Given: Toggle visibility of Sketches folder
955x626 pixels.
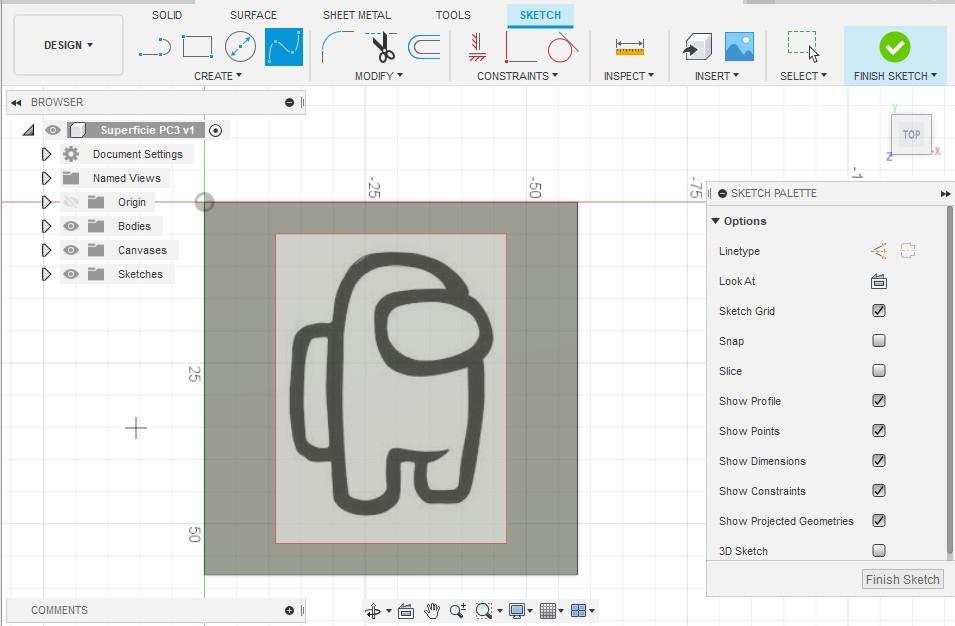Looking at the screenshot, I should tap(71, 274).
